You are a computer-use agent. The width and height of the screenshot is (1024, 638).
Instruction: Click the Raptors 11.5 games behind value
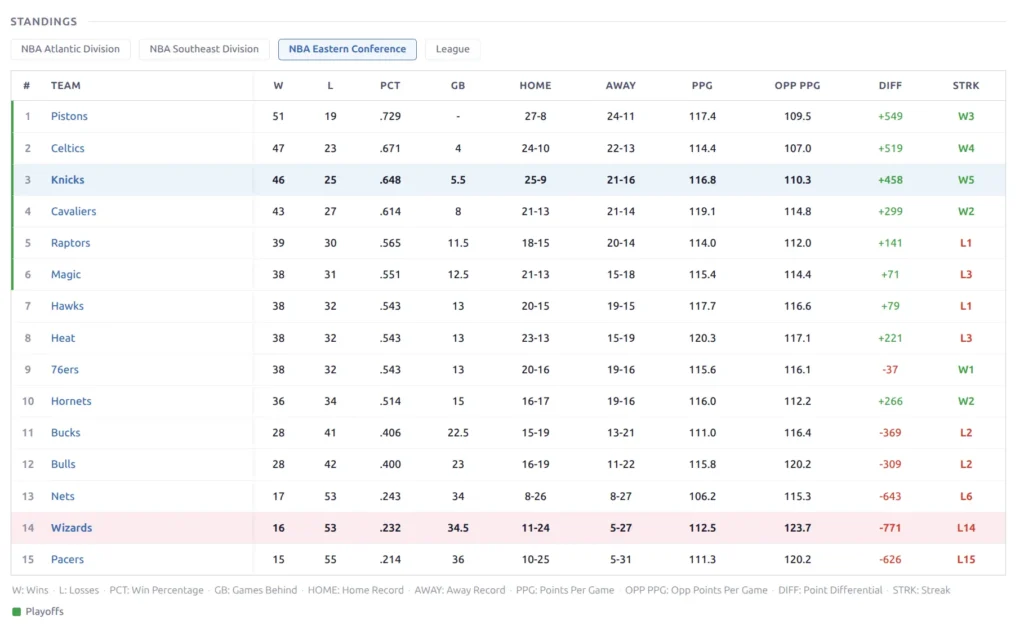(x=458, y=243)
